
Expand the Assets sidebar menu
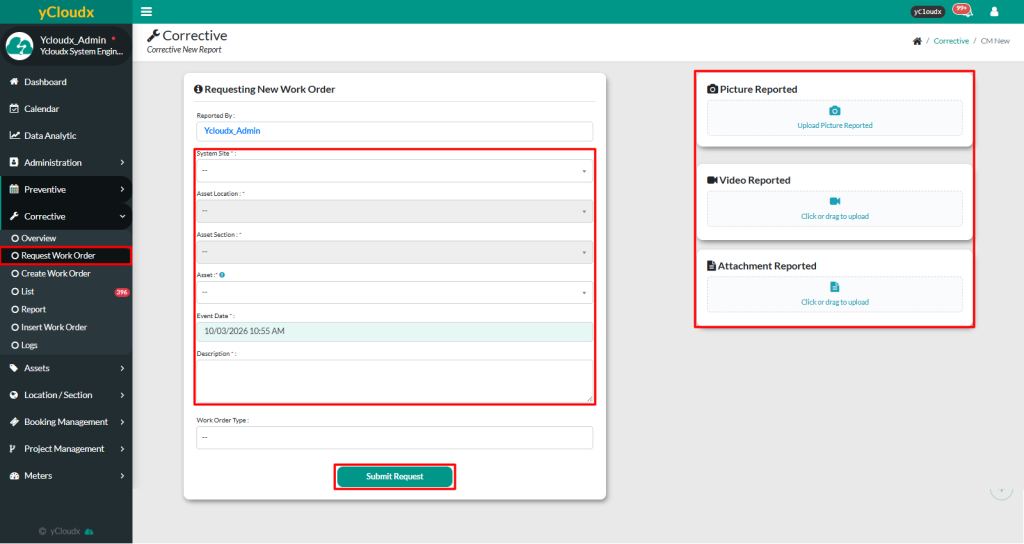pyautogui.click(x=66, y=368)
